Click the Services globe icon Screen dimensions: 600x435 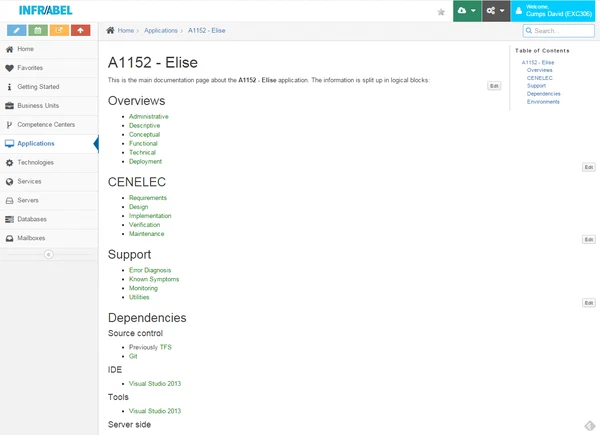coord(10,182)
